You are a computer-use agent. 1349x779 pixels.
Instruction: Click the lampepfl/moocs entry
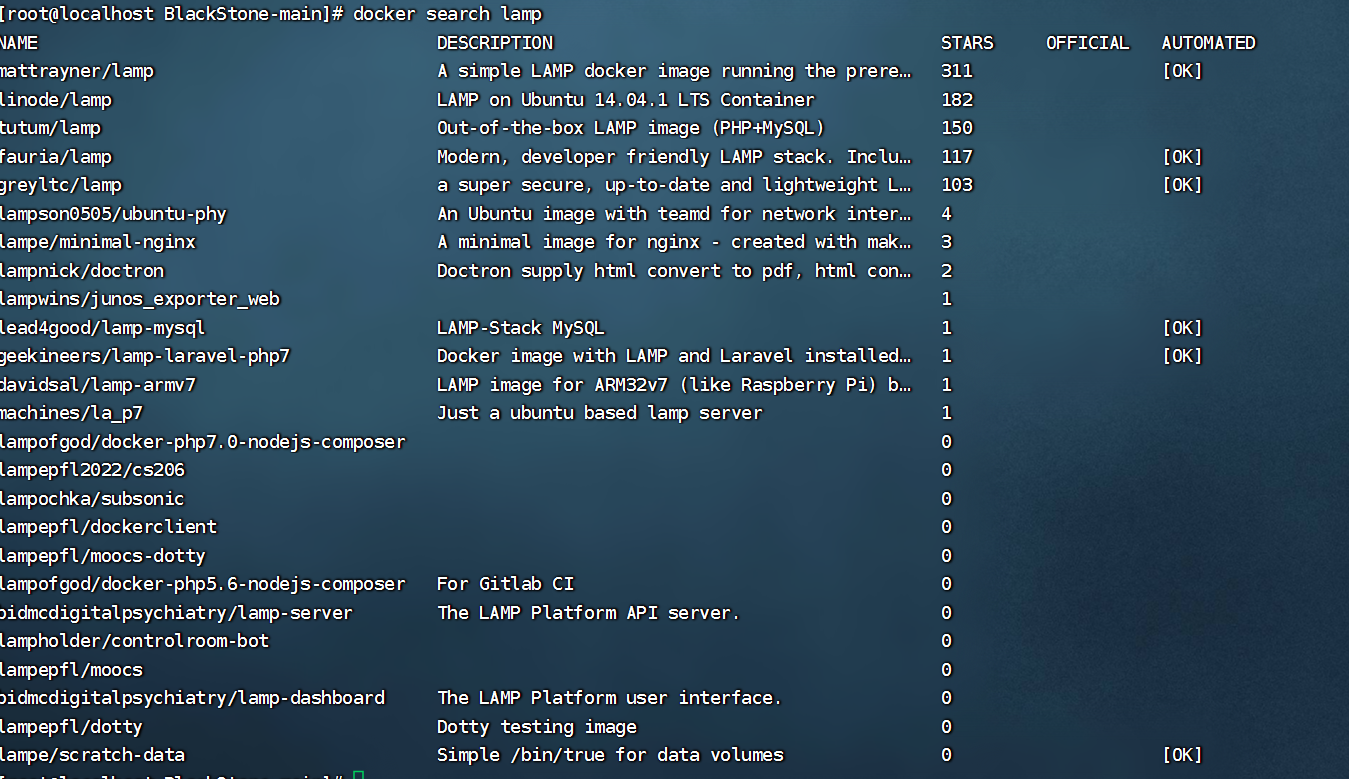(x=72, y=670)
